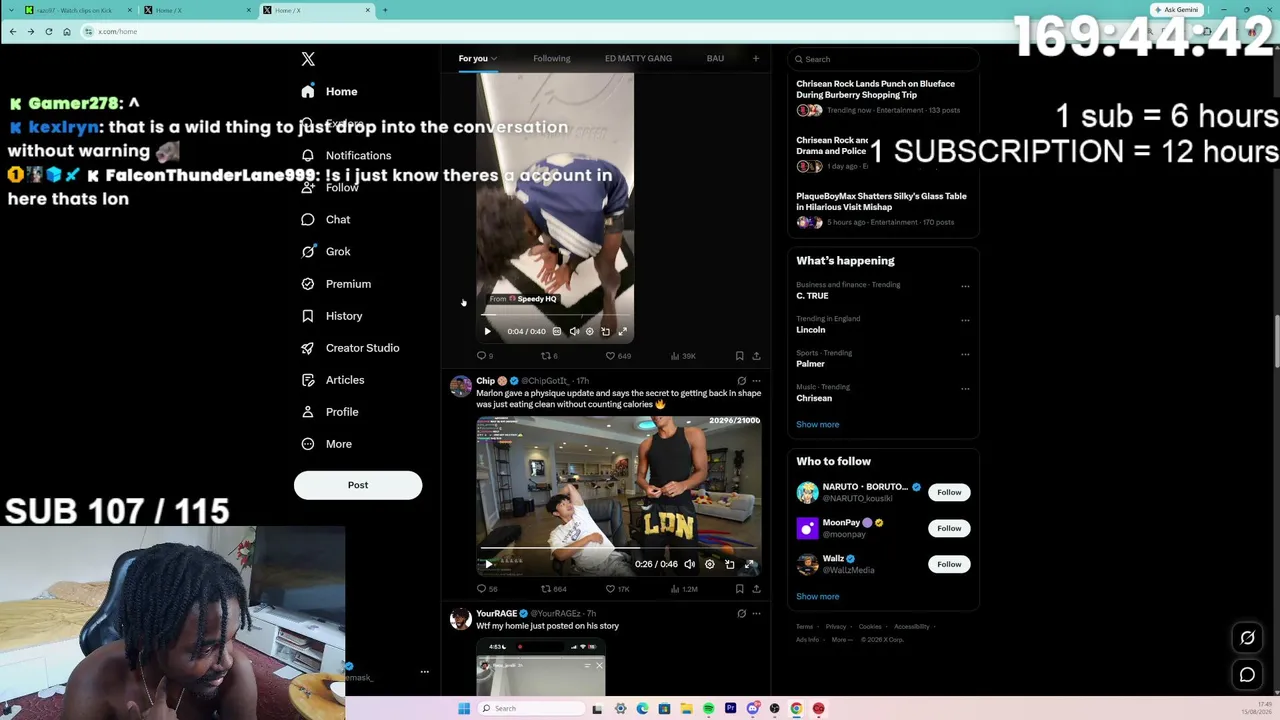Open Articles in the sidebar
Image resolution: width=1280 pixels, height=720 pixels.
(333, 379)
